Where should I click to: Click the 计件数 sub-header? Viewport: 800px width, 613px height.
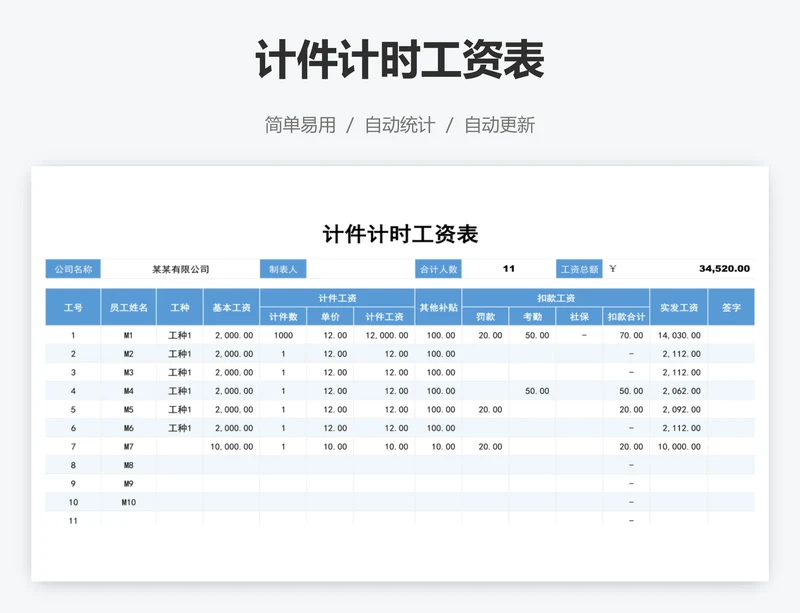point(283,316)
